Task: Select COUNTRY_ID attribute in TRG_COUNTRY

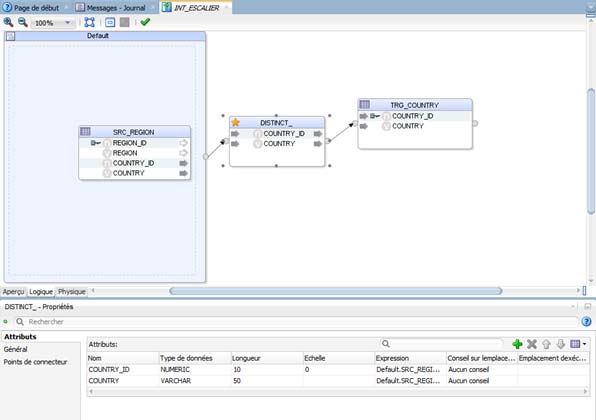Action: 412,116
